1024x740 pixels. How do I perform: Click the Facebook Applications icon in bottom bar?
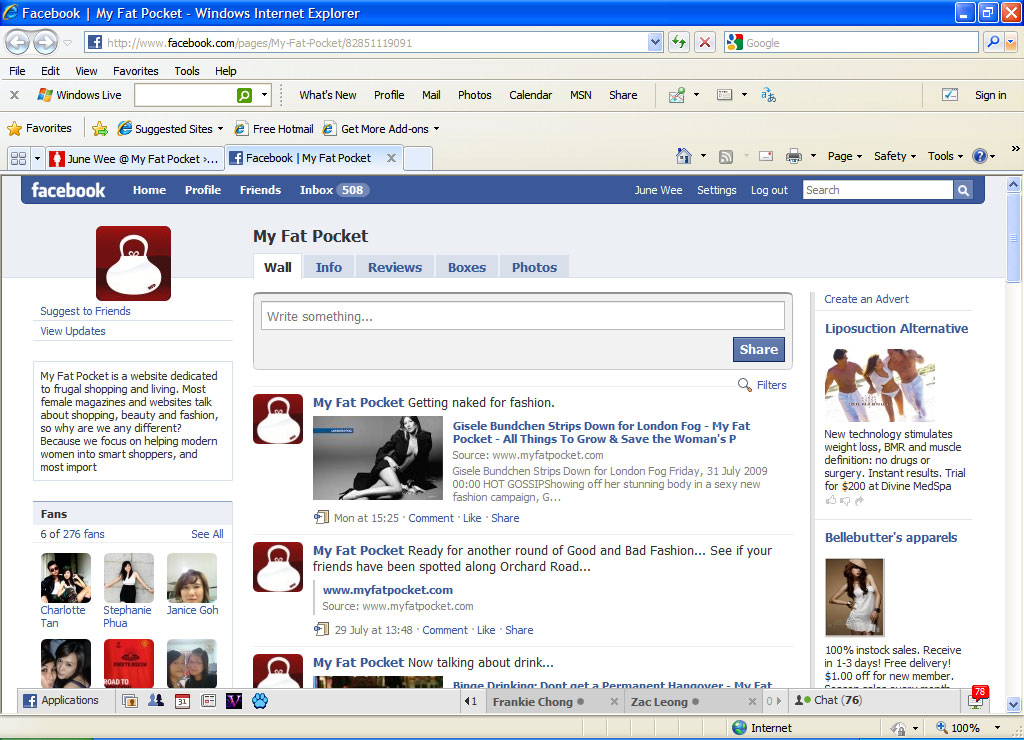click(x=30, y=701)
